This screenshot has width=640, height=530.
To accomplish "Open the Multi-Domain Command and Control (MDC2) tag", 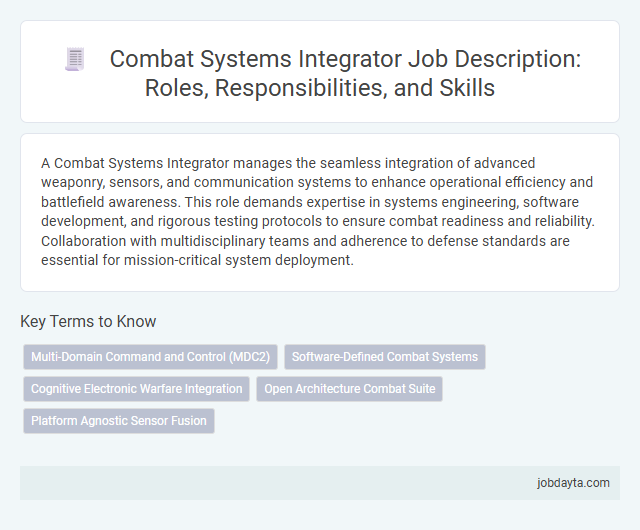I will click(x=151, y=357).
